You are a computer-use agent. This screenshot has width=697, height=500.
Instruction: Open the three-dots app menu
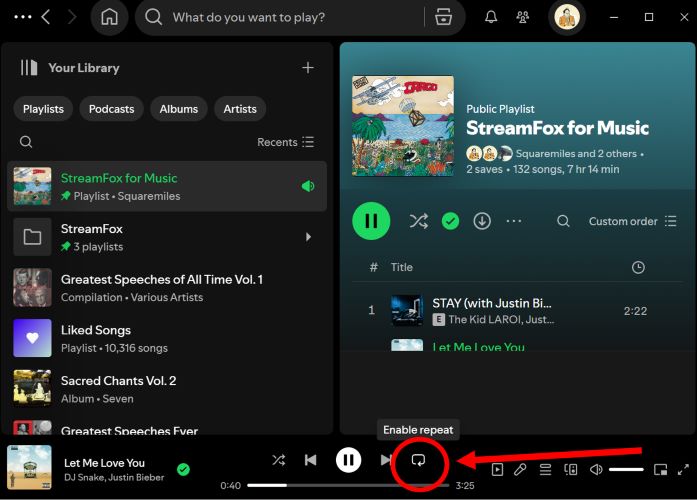(23, 17)
